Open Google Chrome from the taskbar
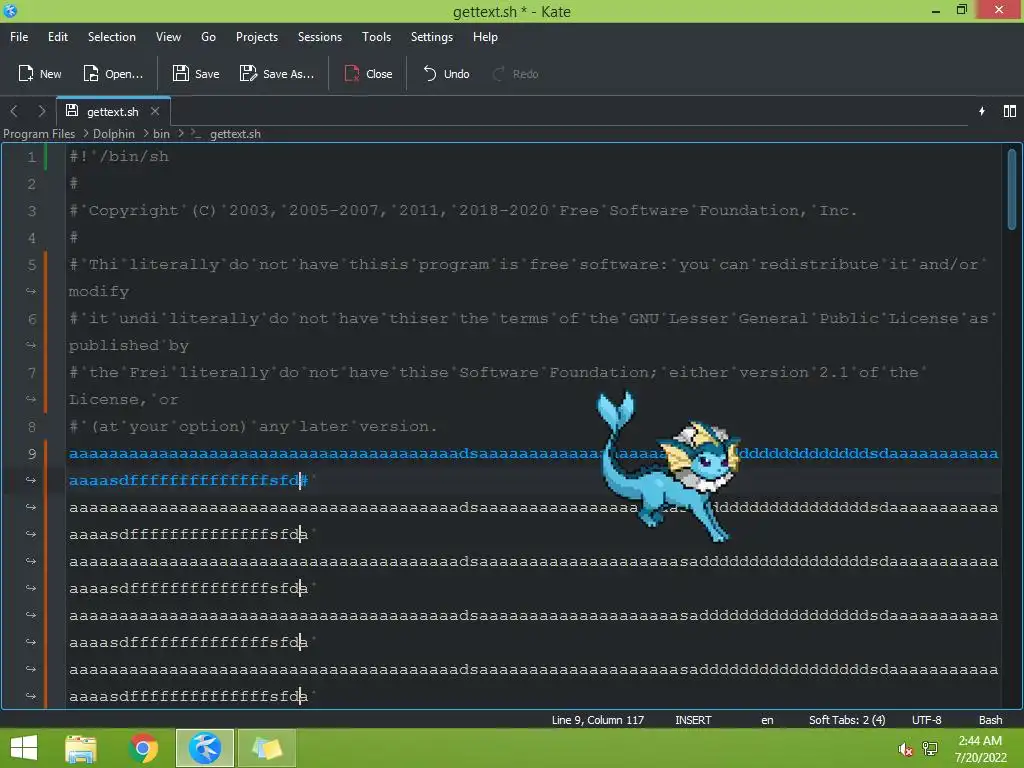Screen dimensions: 1024x768 [143, 748]
